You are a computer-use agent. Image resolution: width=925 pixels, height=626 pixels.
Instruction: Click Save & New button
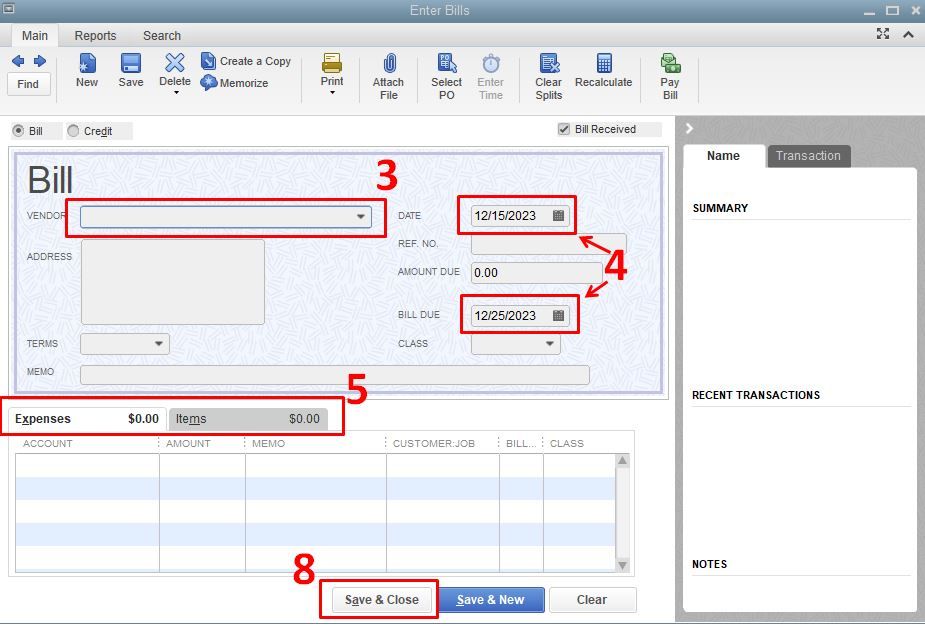tap(491, 599)
